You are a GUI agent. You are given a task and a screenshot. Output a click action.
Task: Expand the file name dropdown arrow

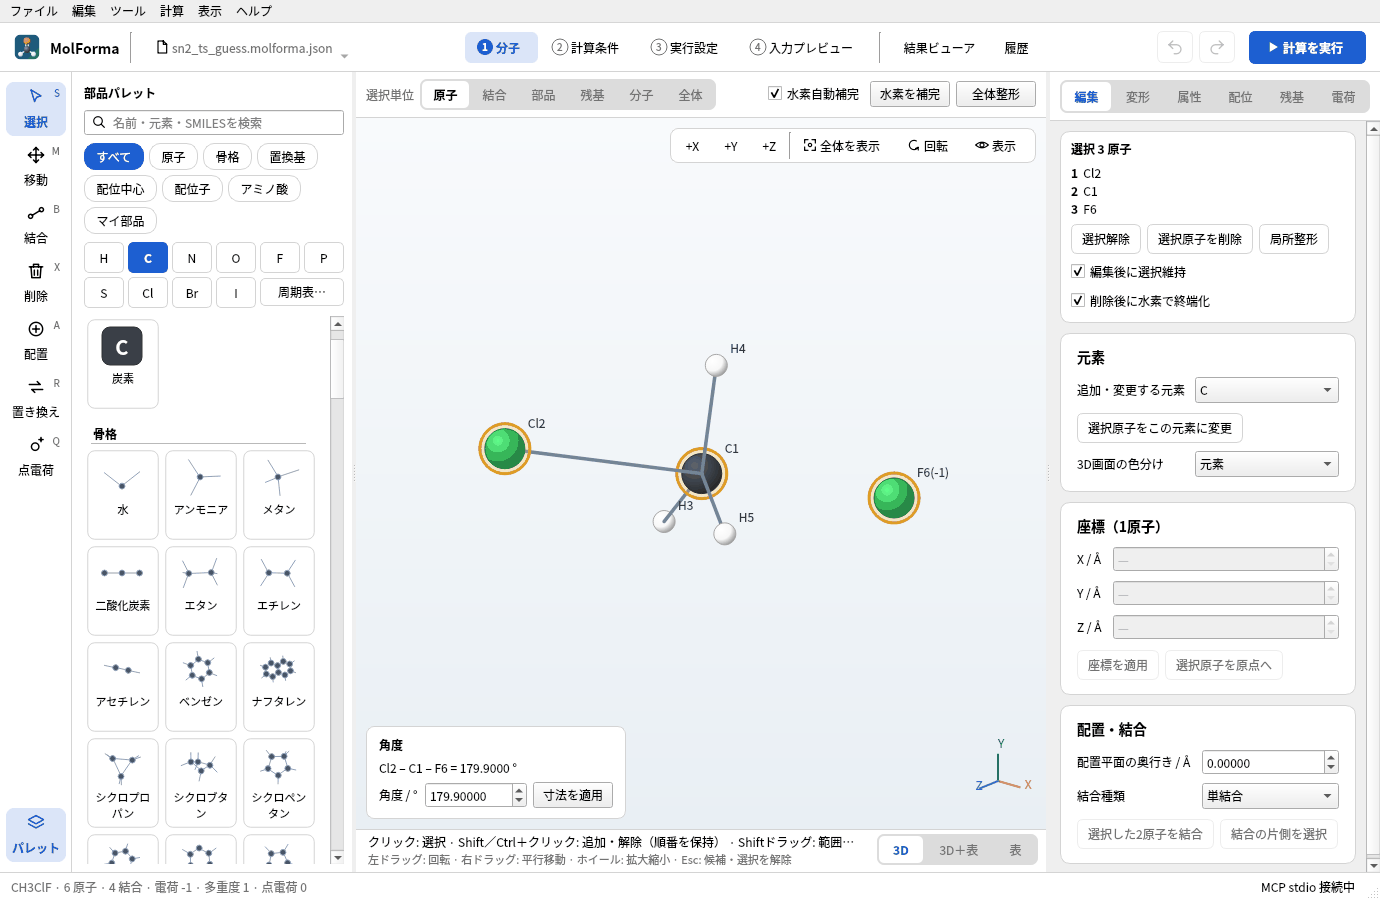click(x=344, y=56)
